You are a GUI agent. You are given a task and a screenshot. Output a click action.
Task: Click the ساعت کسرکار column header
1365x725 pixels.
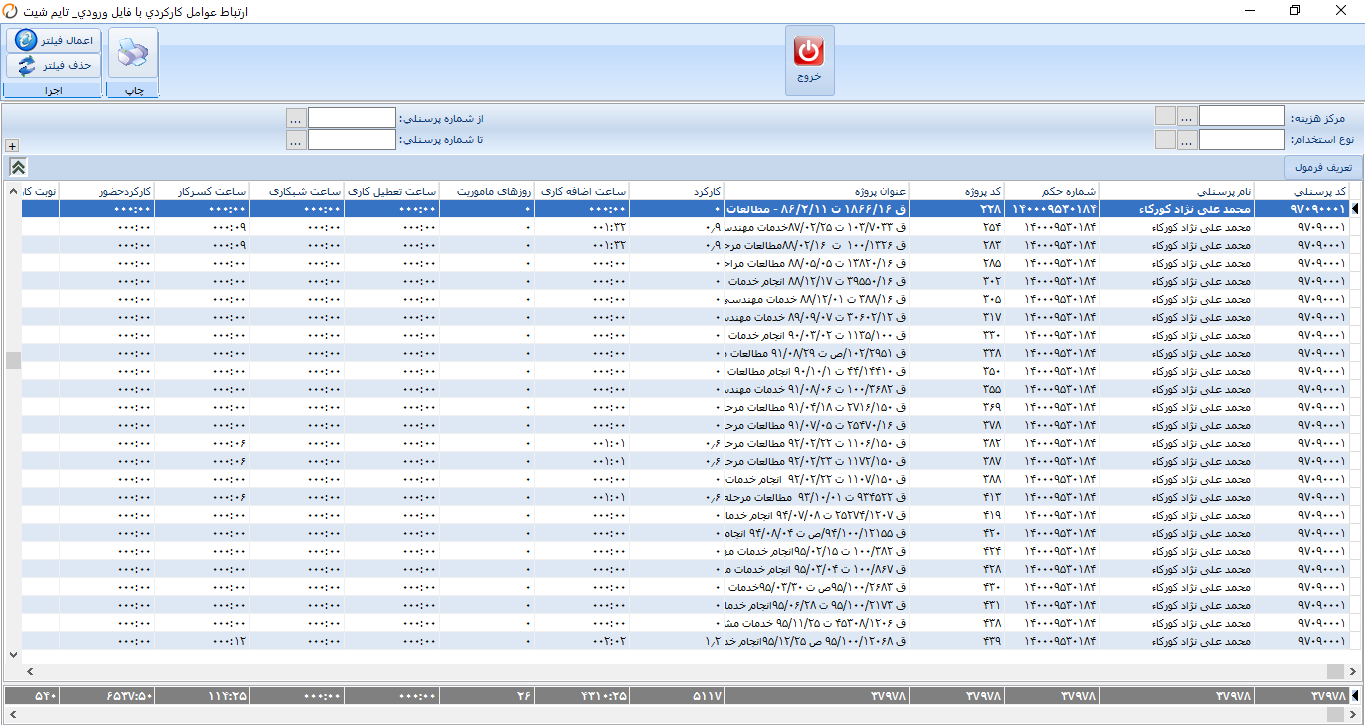(x=202, y=191)
